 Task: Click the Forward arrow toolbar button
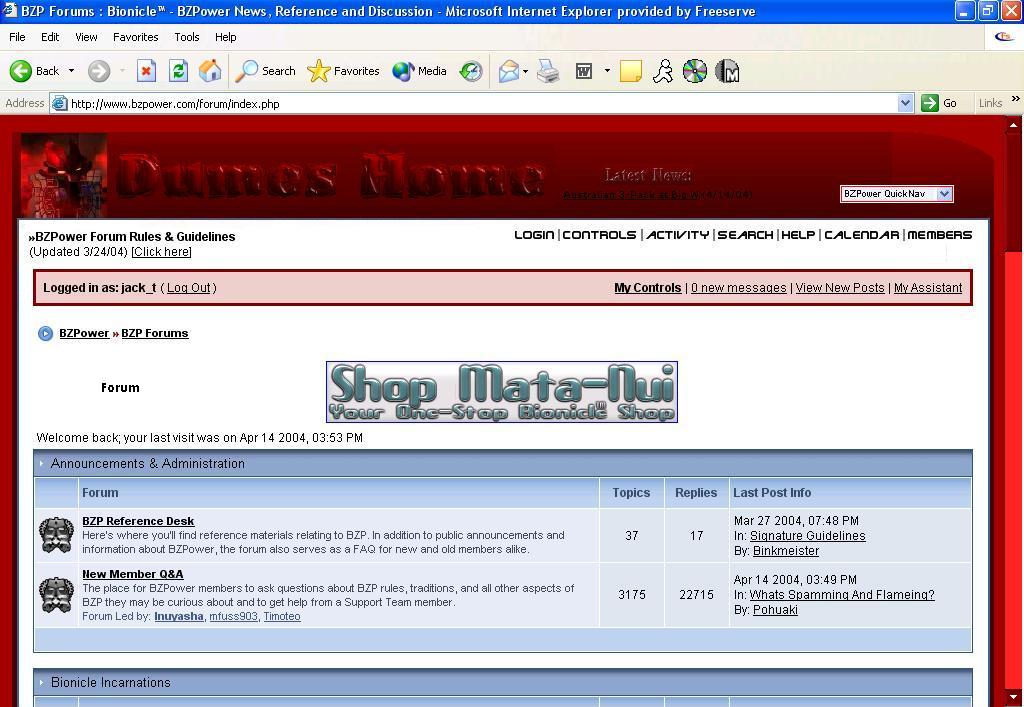coord(99,71)
